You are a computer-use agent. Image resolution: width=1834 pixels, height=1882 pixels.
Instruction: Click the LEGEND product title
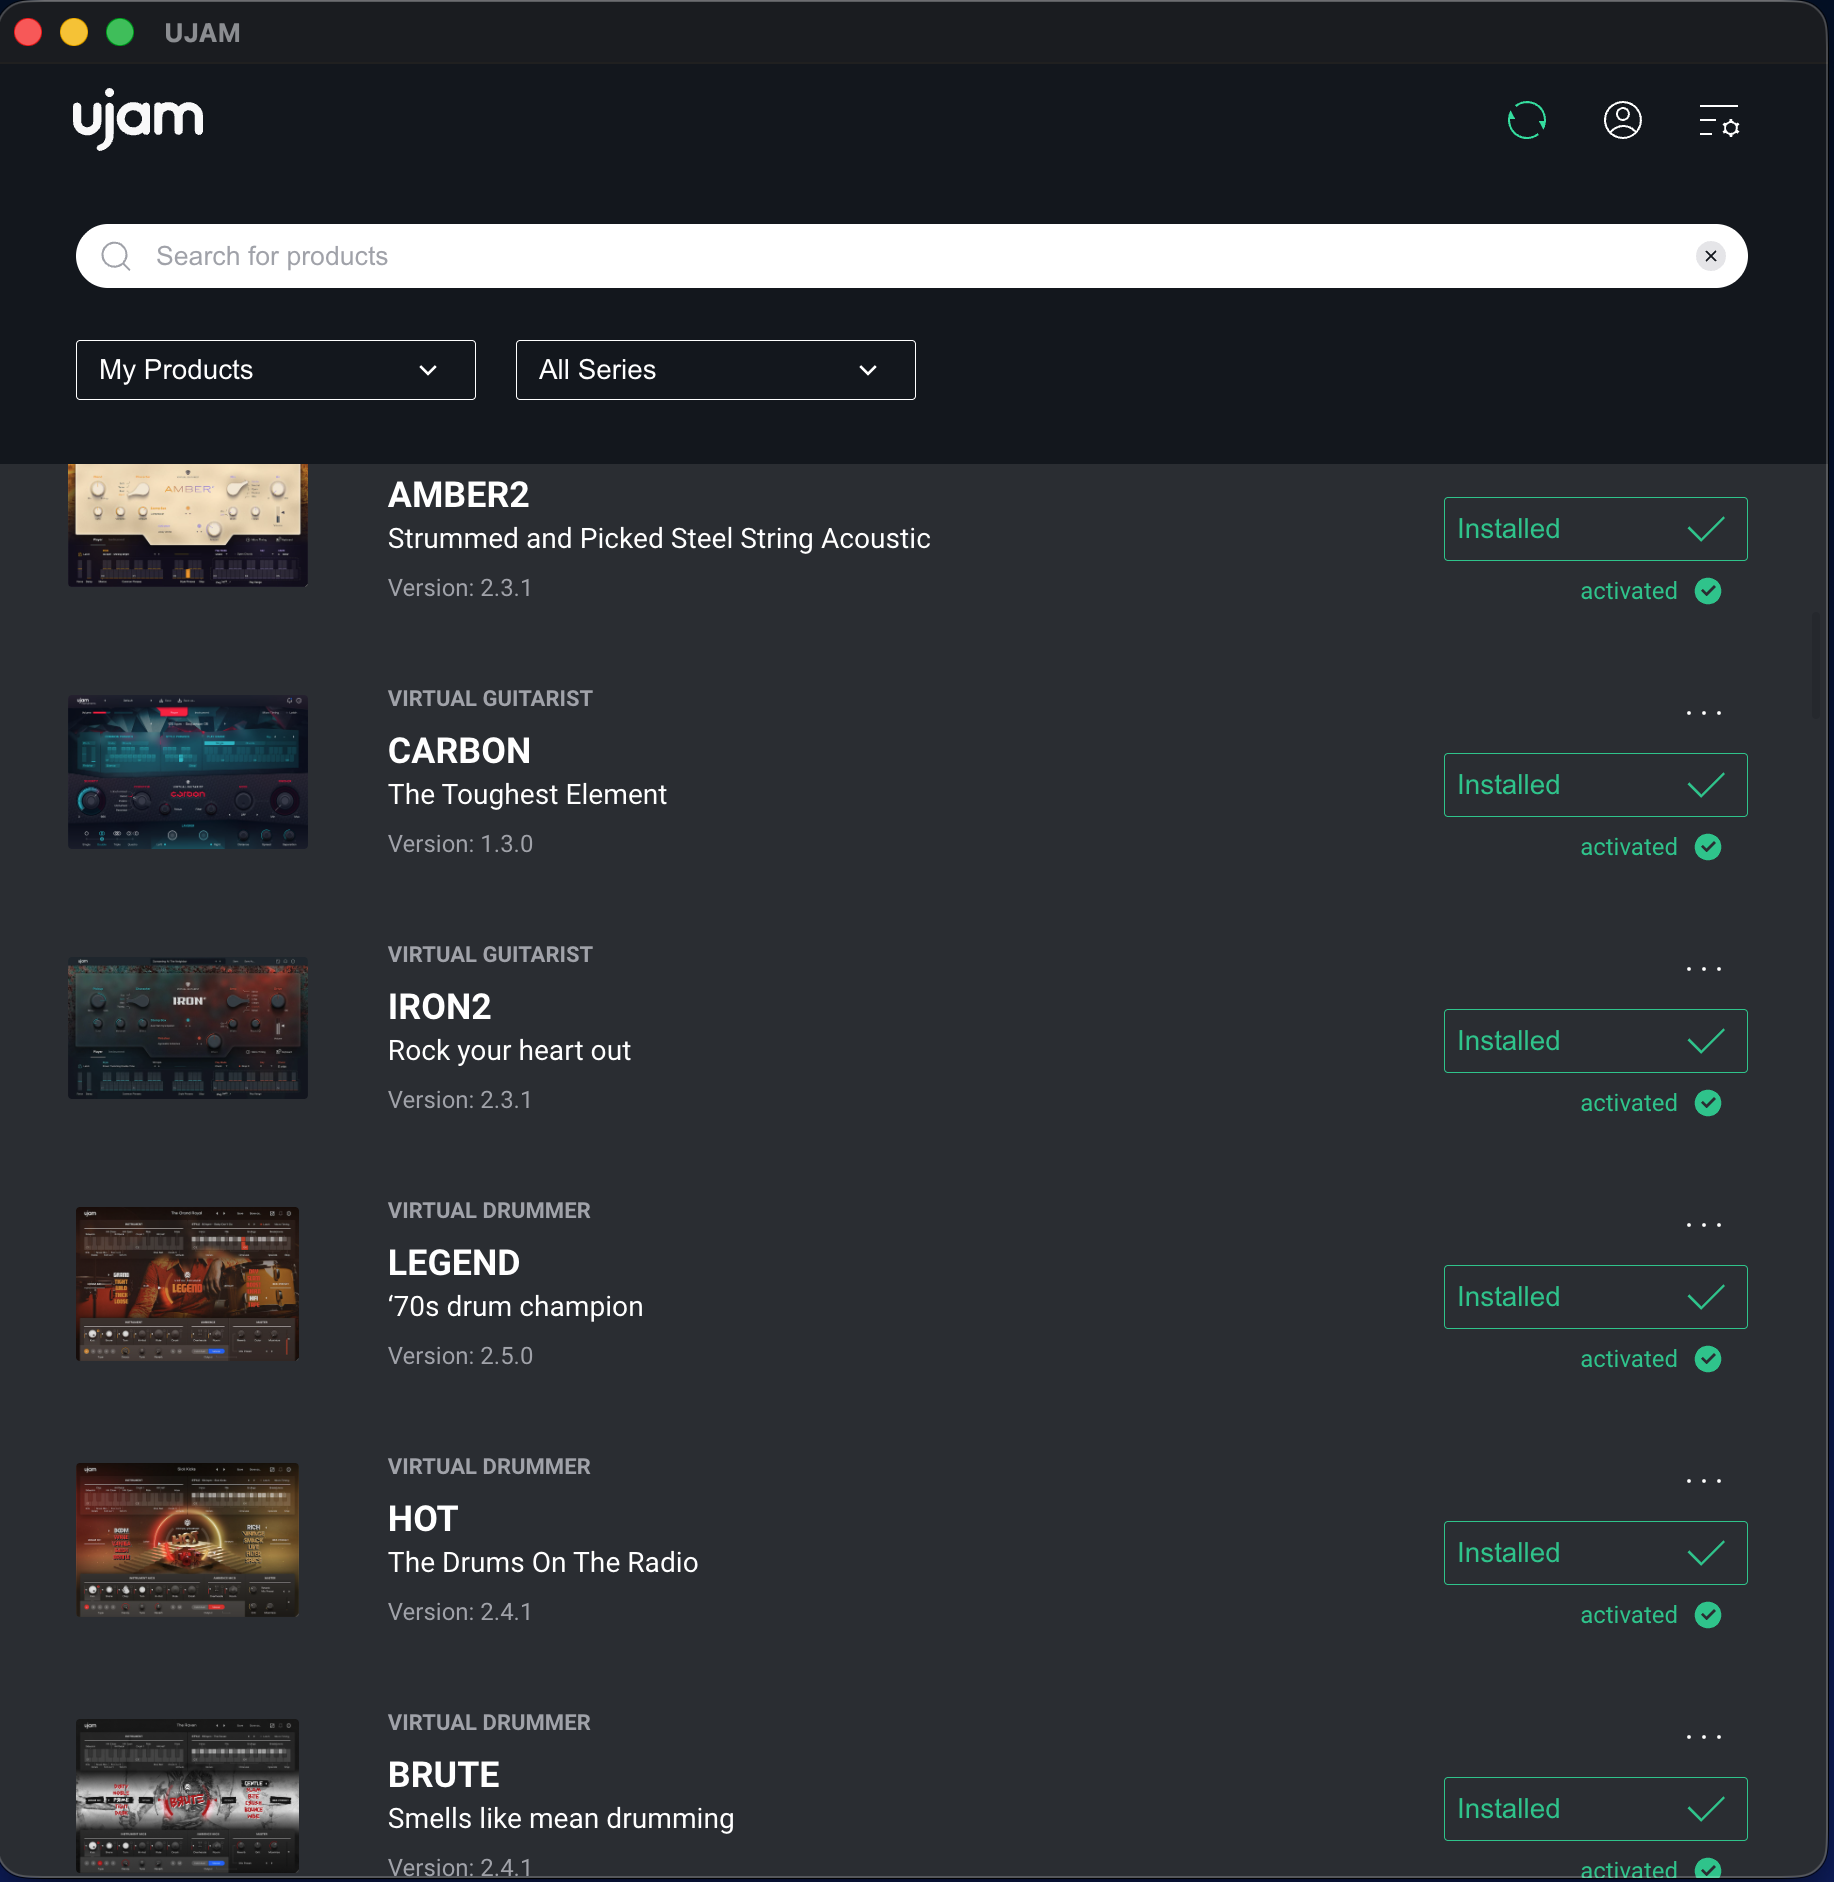[x=454, y=1263]
